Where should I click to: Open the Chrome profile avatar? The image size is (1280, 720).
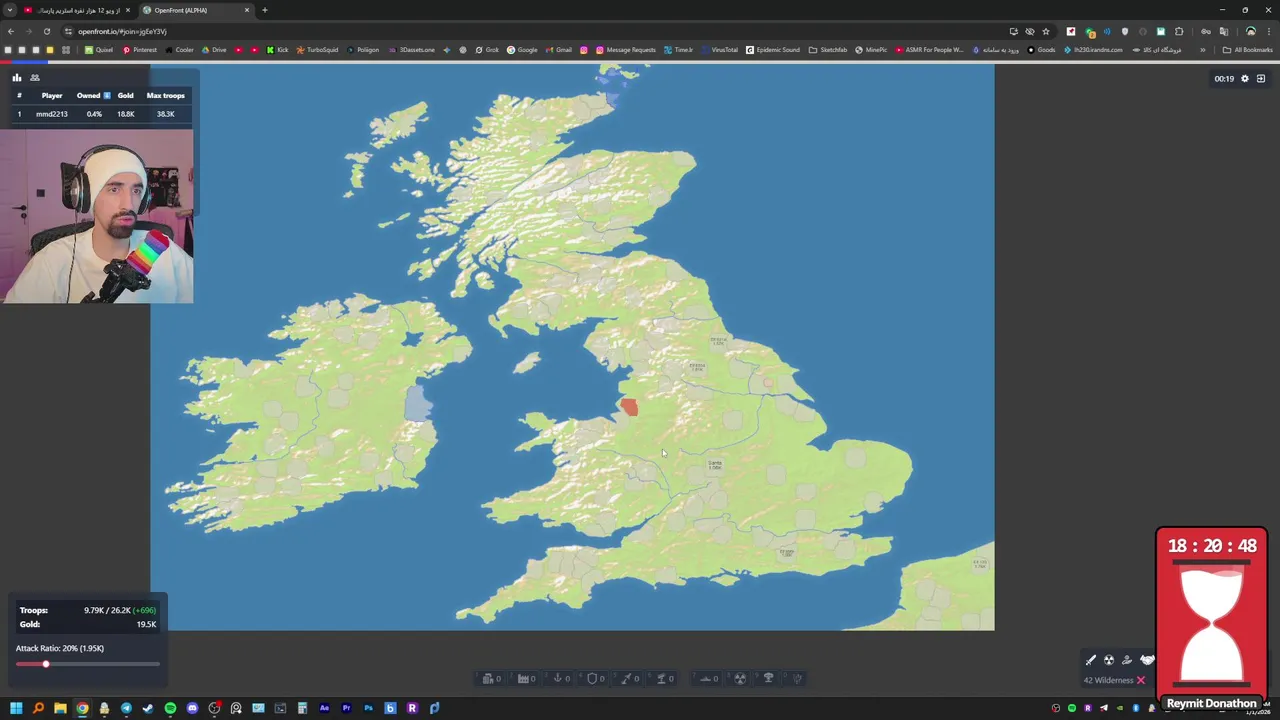coord(1250,31)
